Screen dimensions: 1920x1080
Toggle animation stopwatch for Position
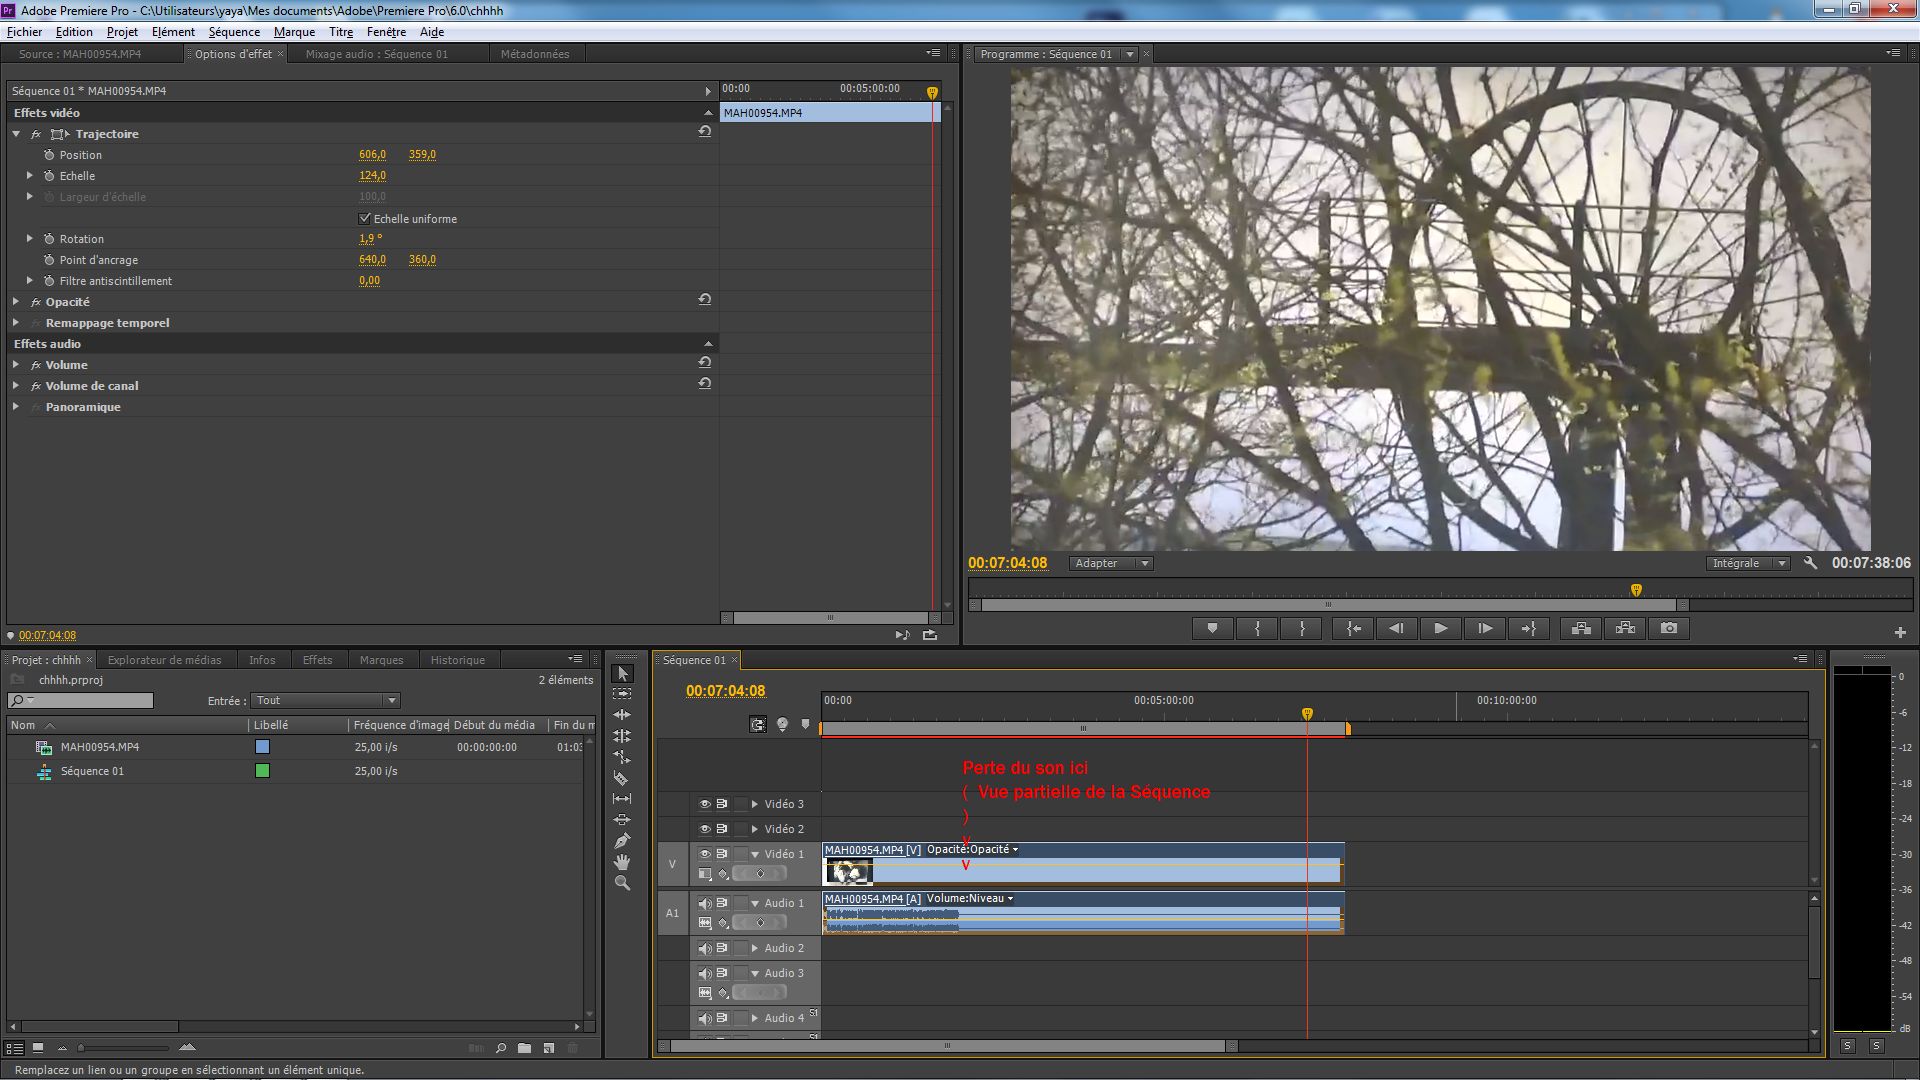pyautogui.click(x=49, y=155)
